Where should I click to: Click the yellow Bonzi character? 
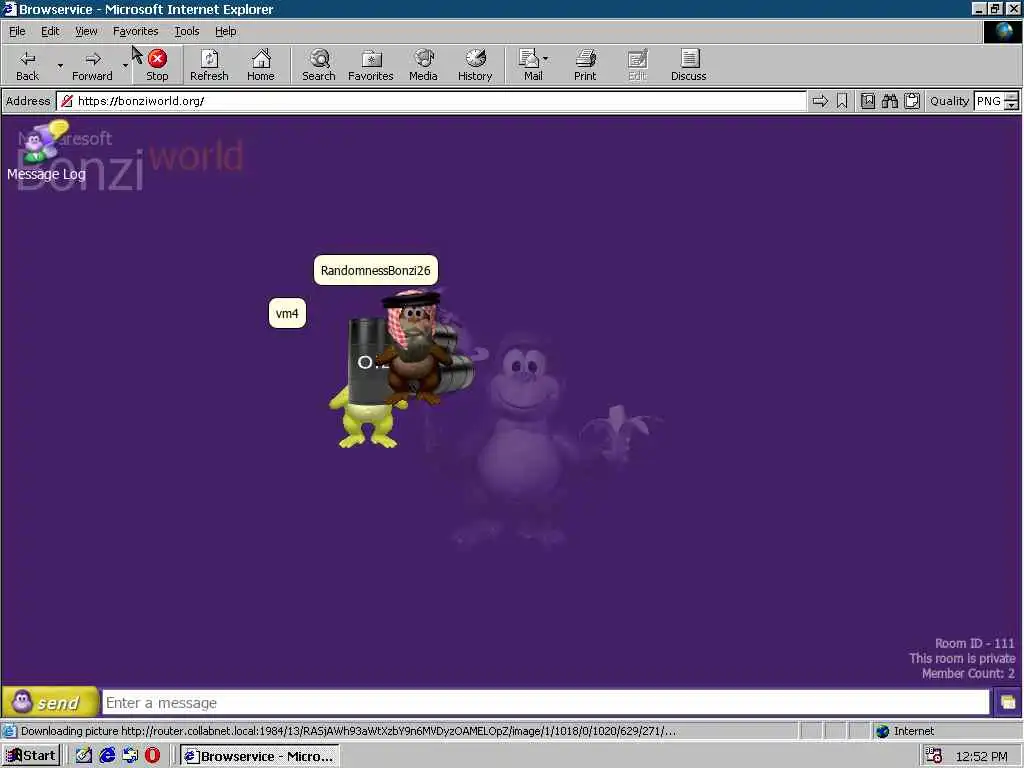(366, 421)
